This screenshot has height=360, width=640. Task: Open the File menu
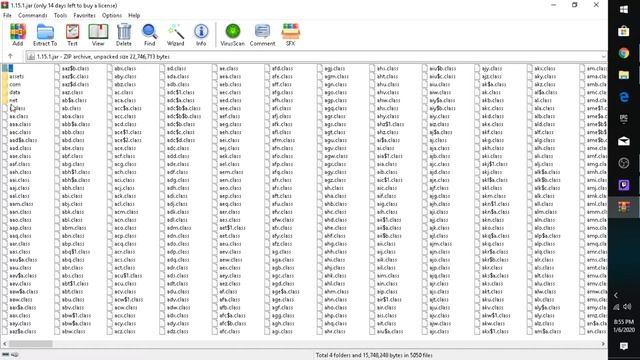point(7,15)
